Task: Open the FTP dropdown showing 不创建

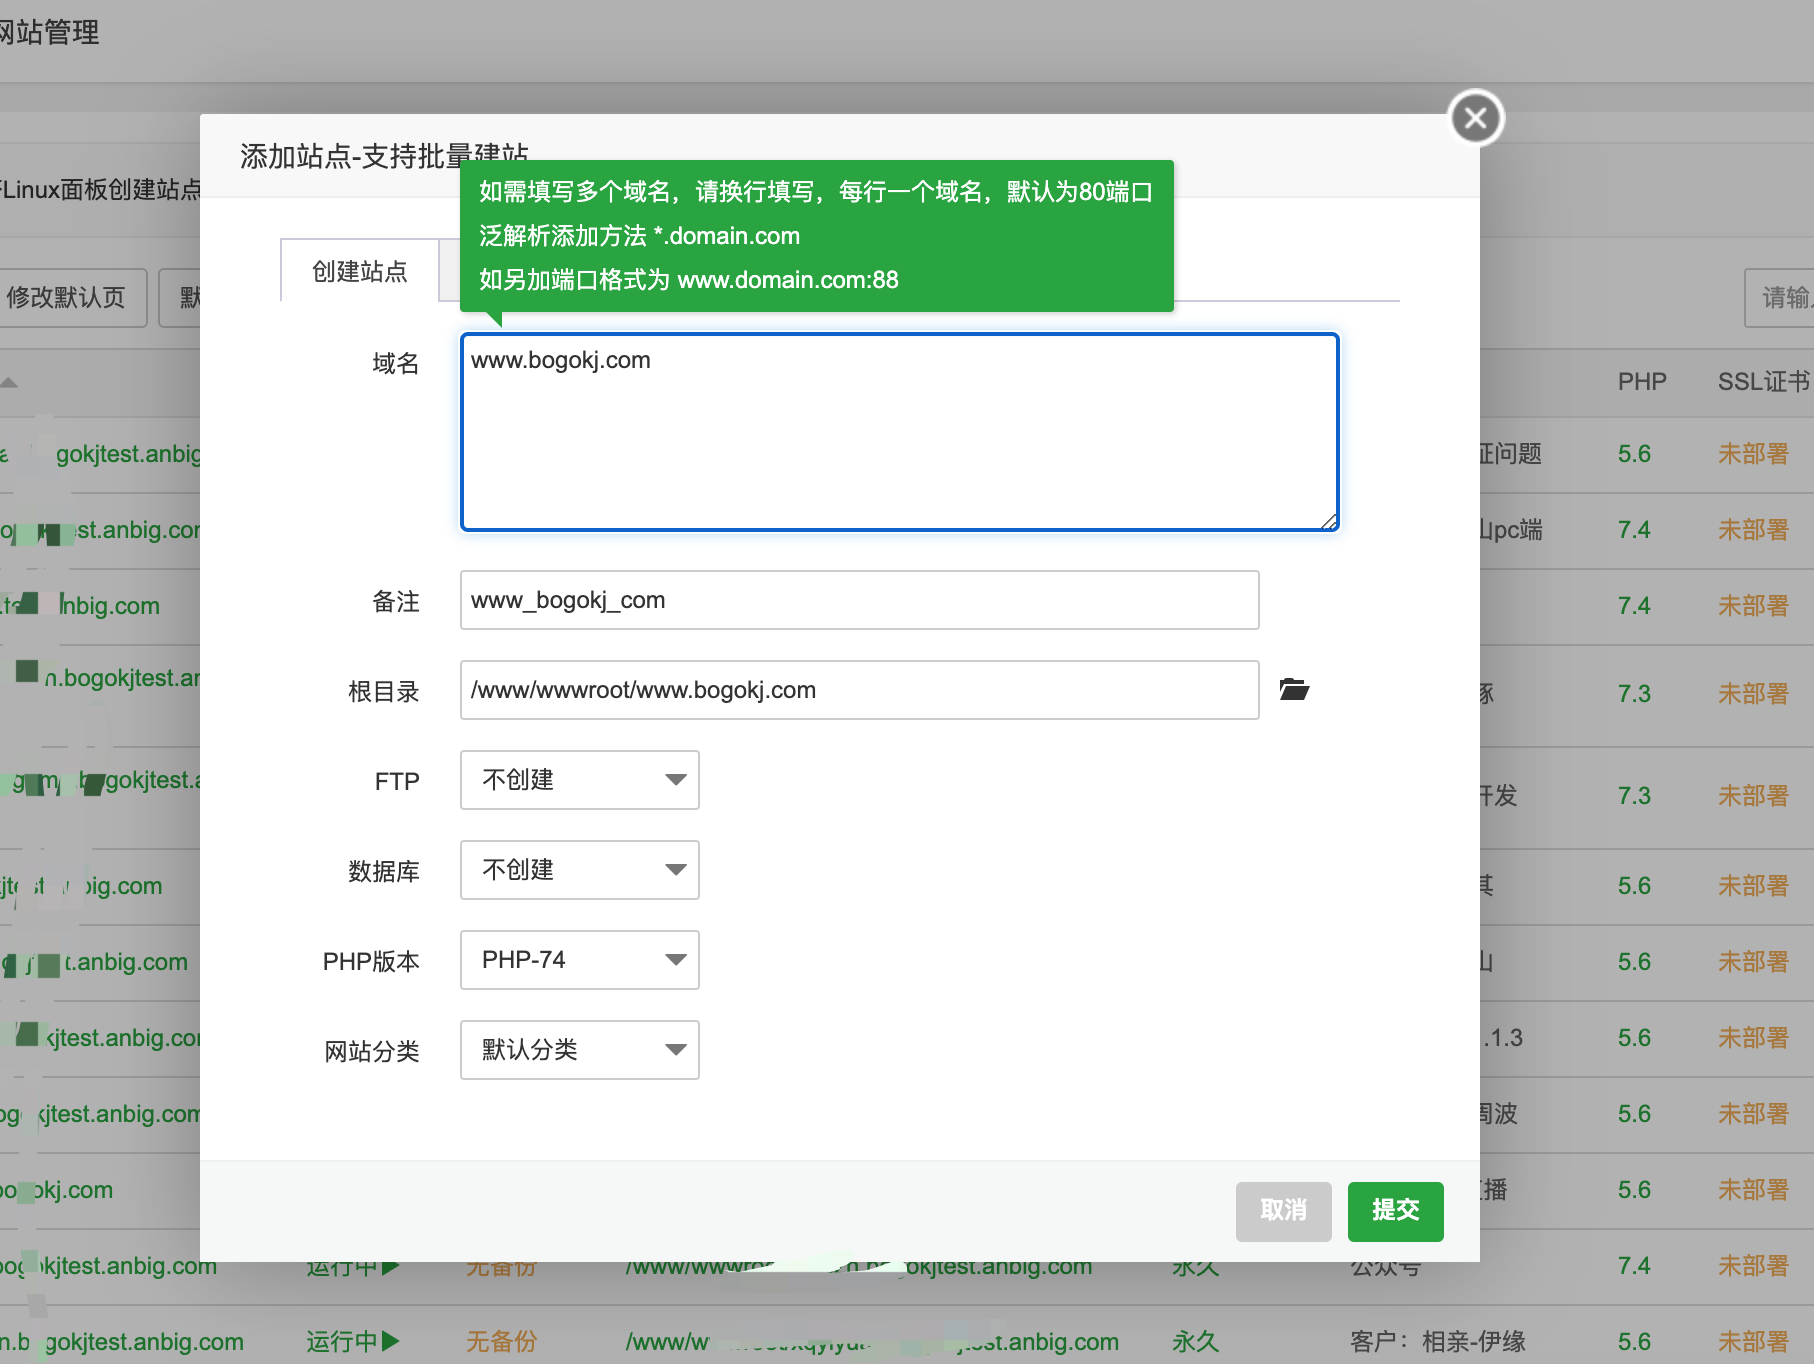Action: point(579,780)
